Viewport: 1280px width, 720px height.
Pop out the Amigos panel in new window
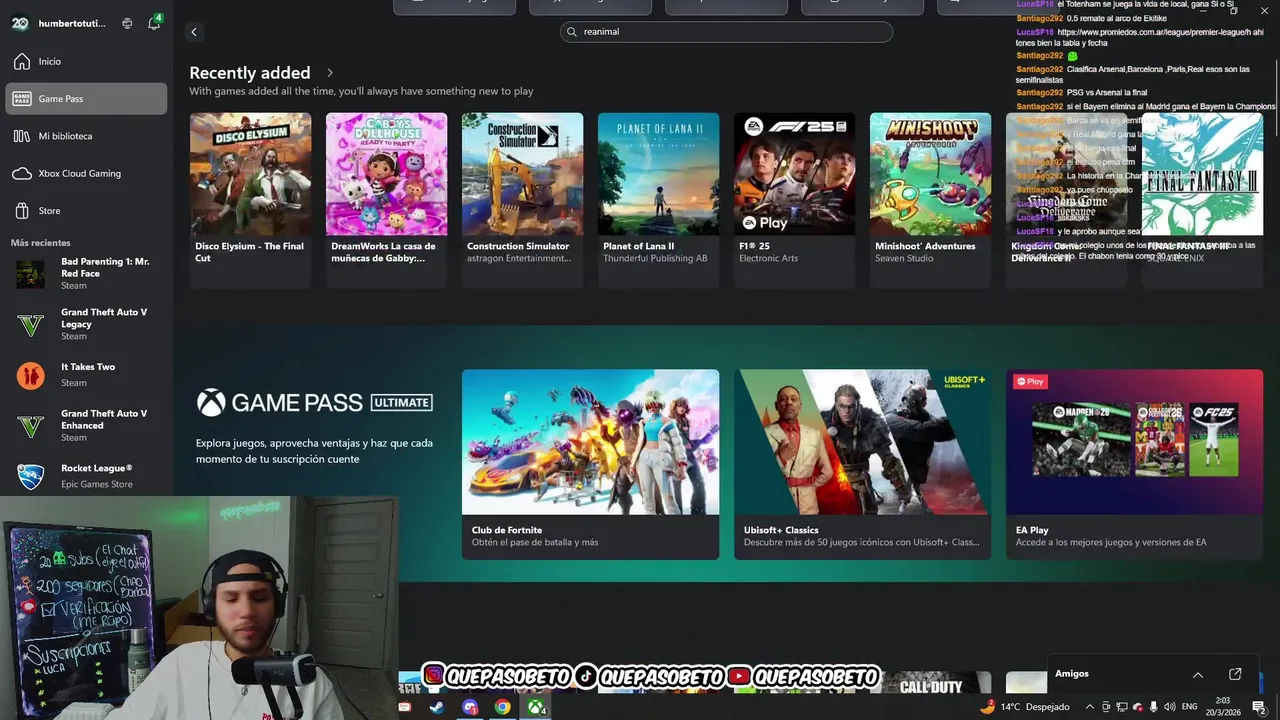[x=1235, y=674]
